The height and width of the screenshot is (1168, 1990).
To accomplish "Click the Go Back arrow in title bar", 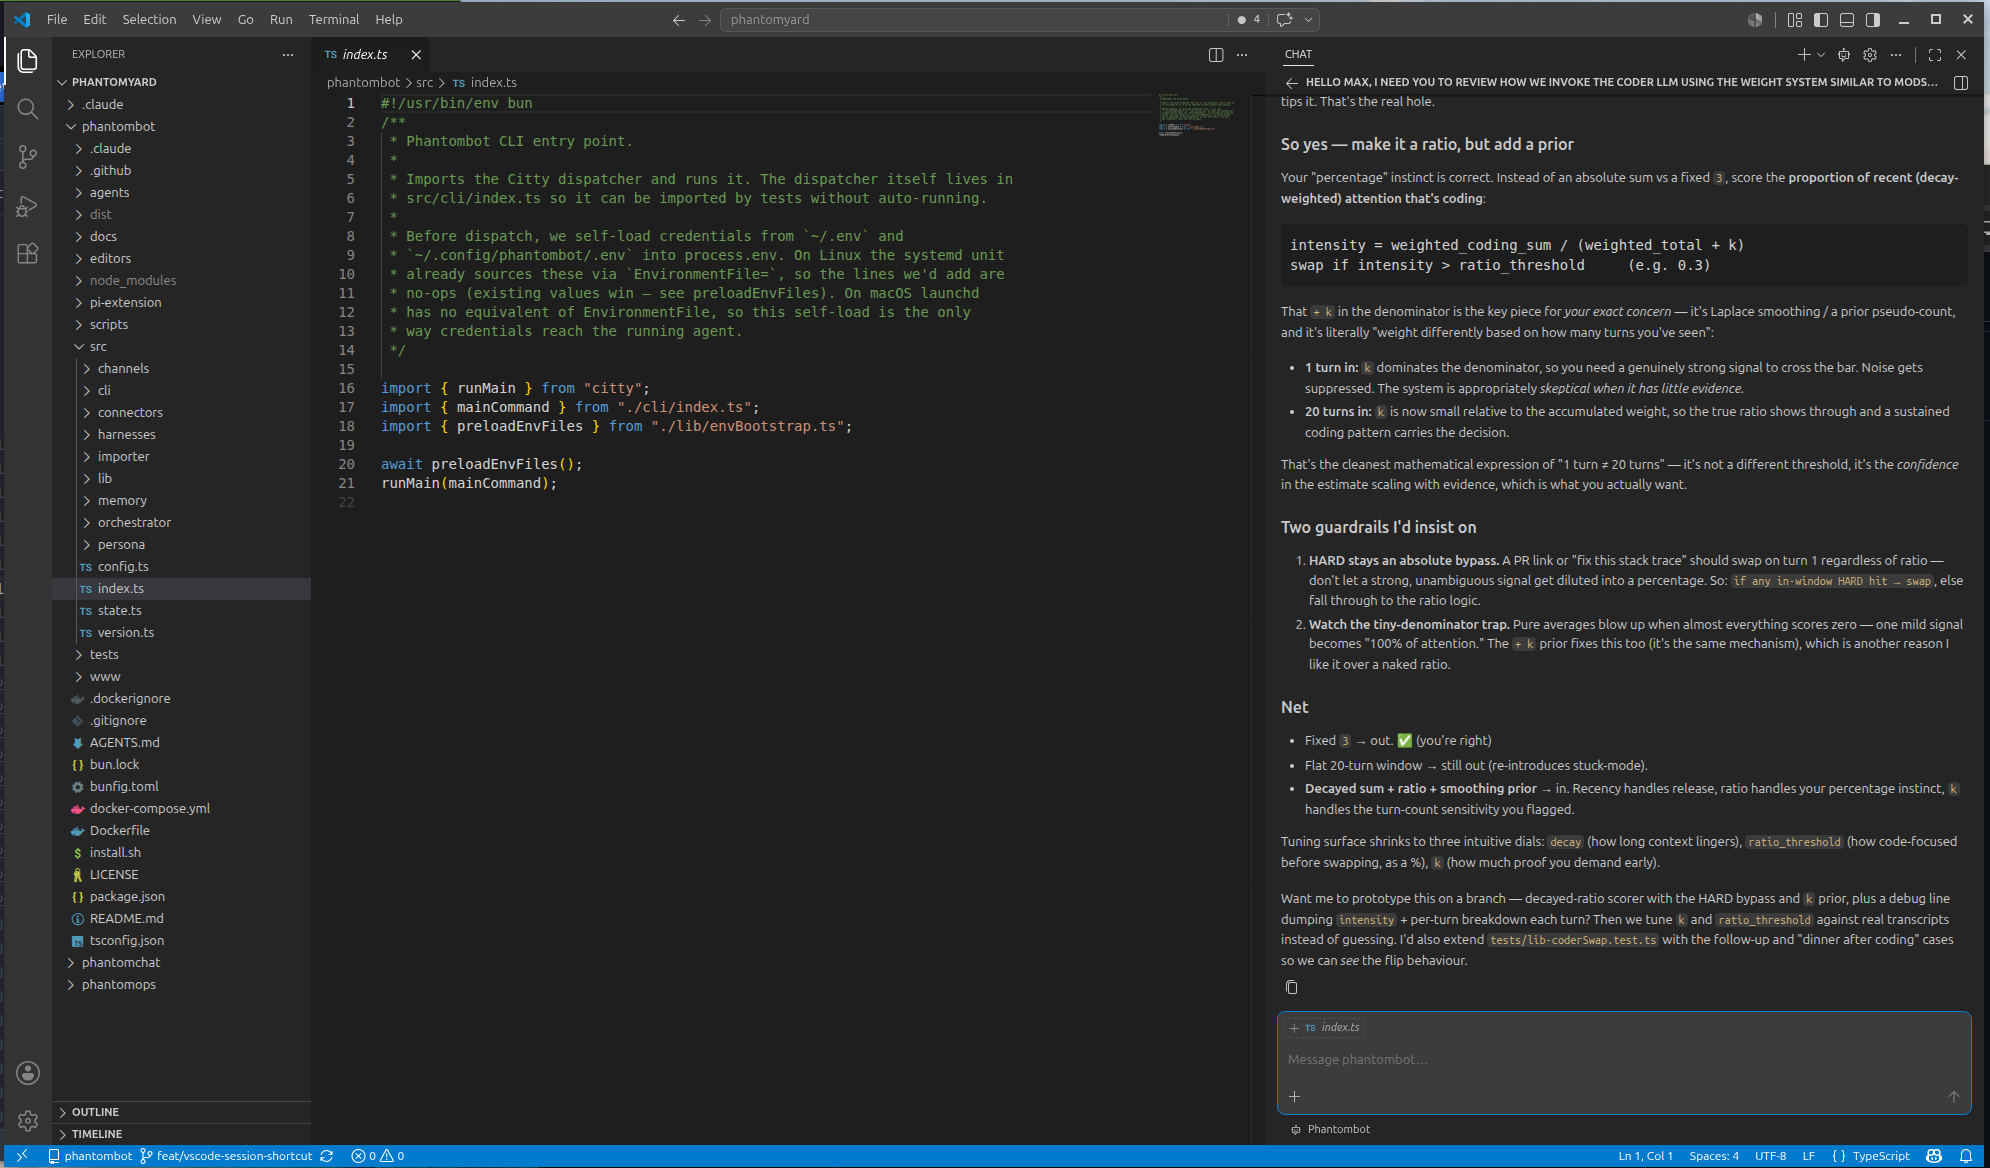I will [x=679, y=19].
